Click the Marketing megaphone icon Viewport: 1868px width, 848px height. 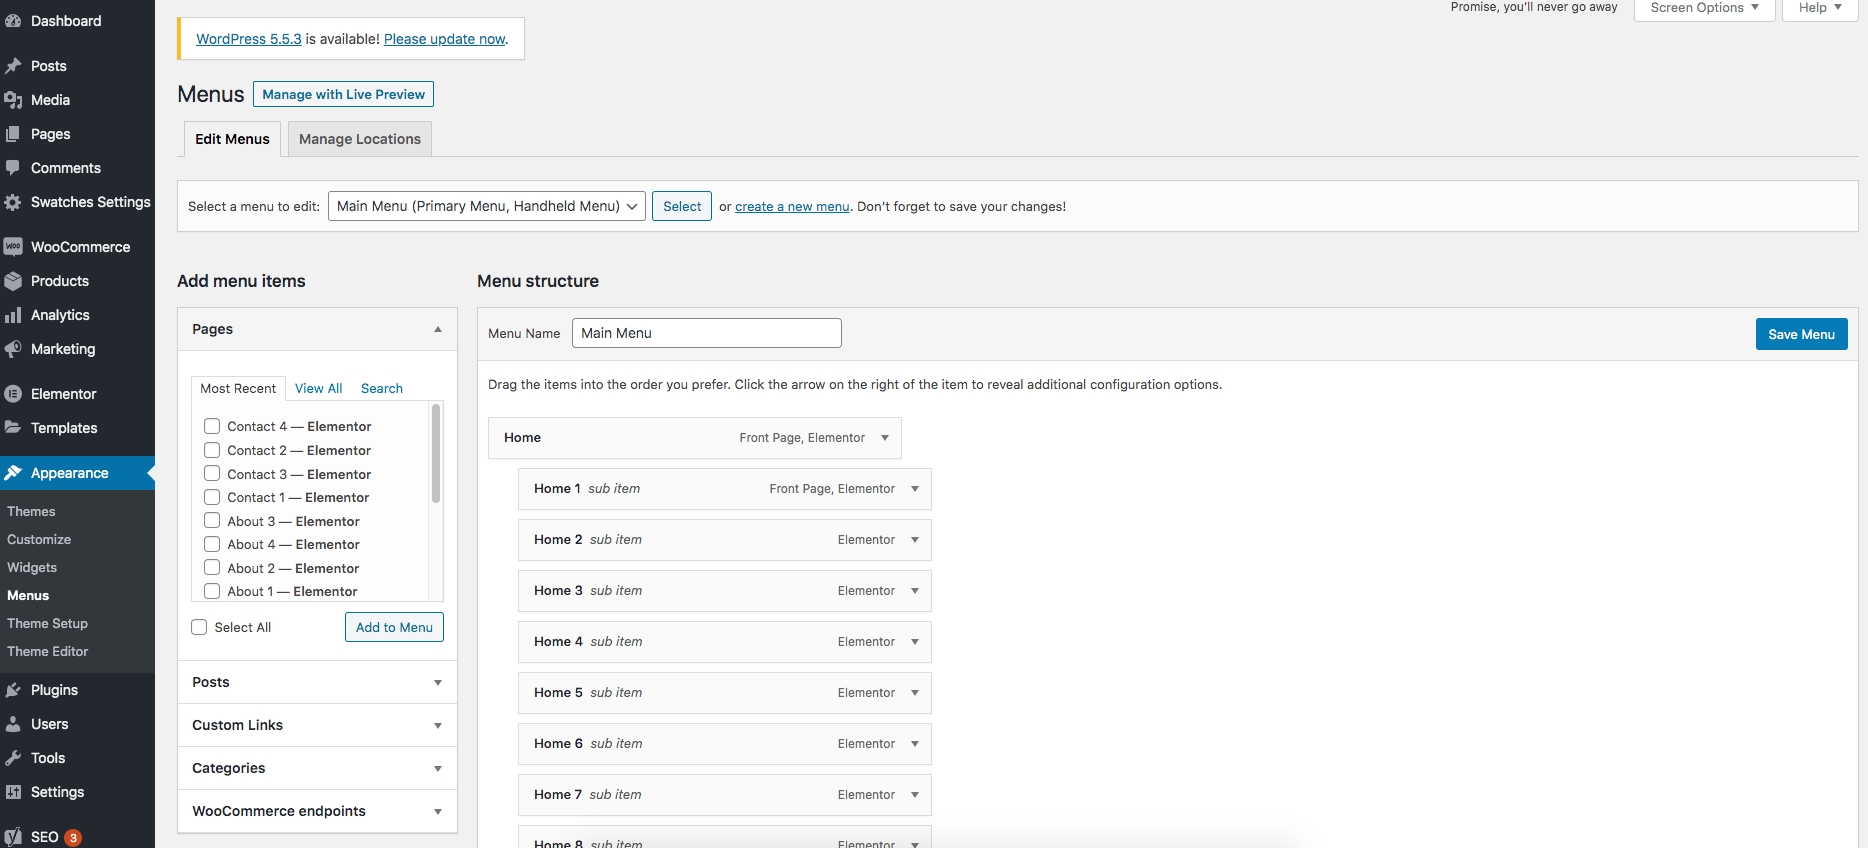pos(13,349)
